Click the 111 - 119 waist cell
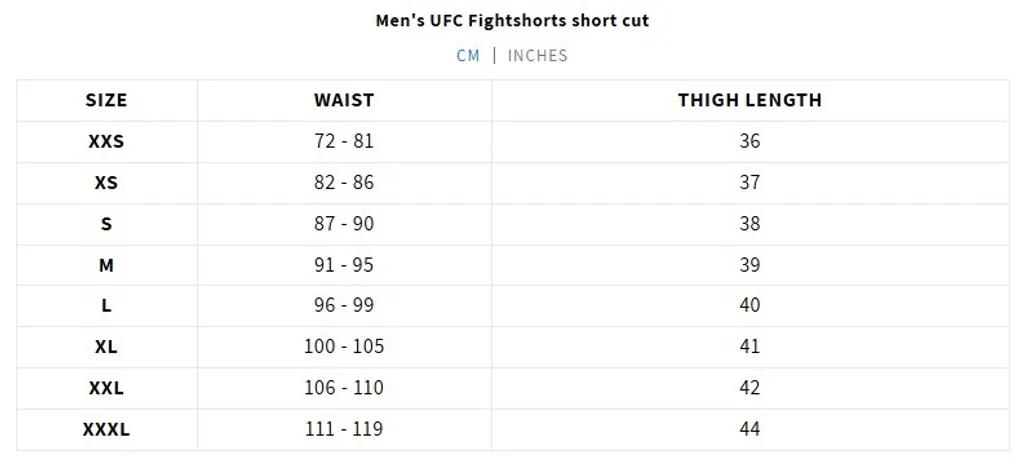Image resolution: width=1024 pixels, height=469 pixels. [x=344, y=430]
